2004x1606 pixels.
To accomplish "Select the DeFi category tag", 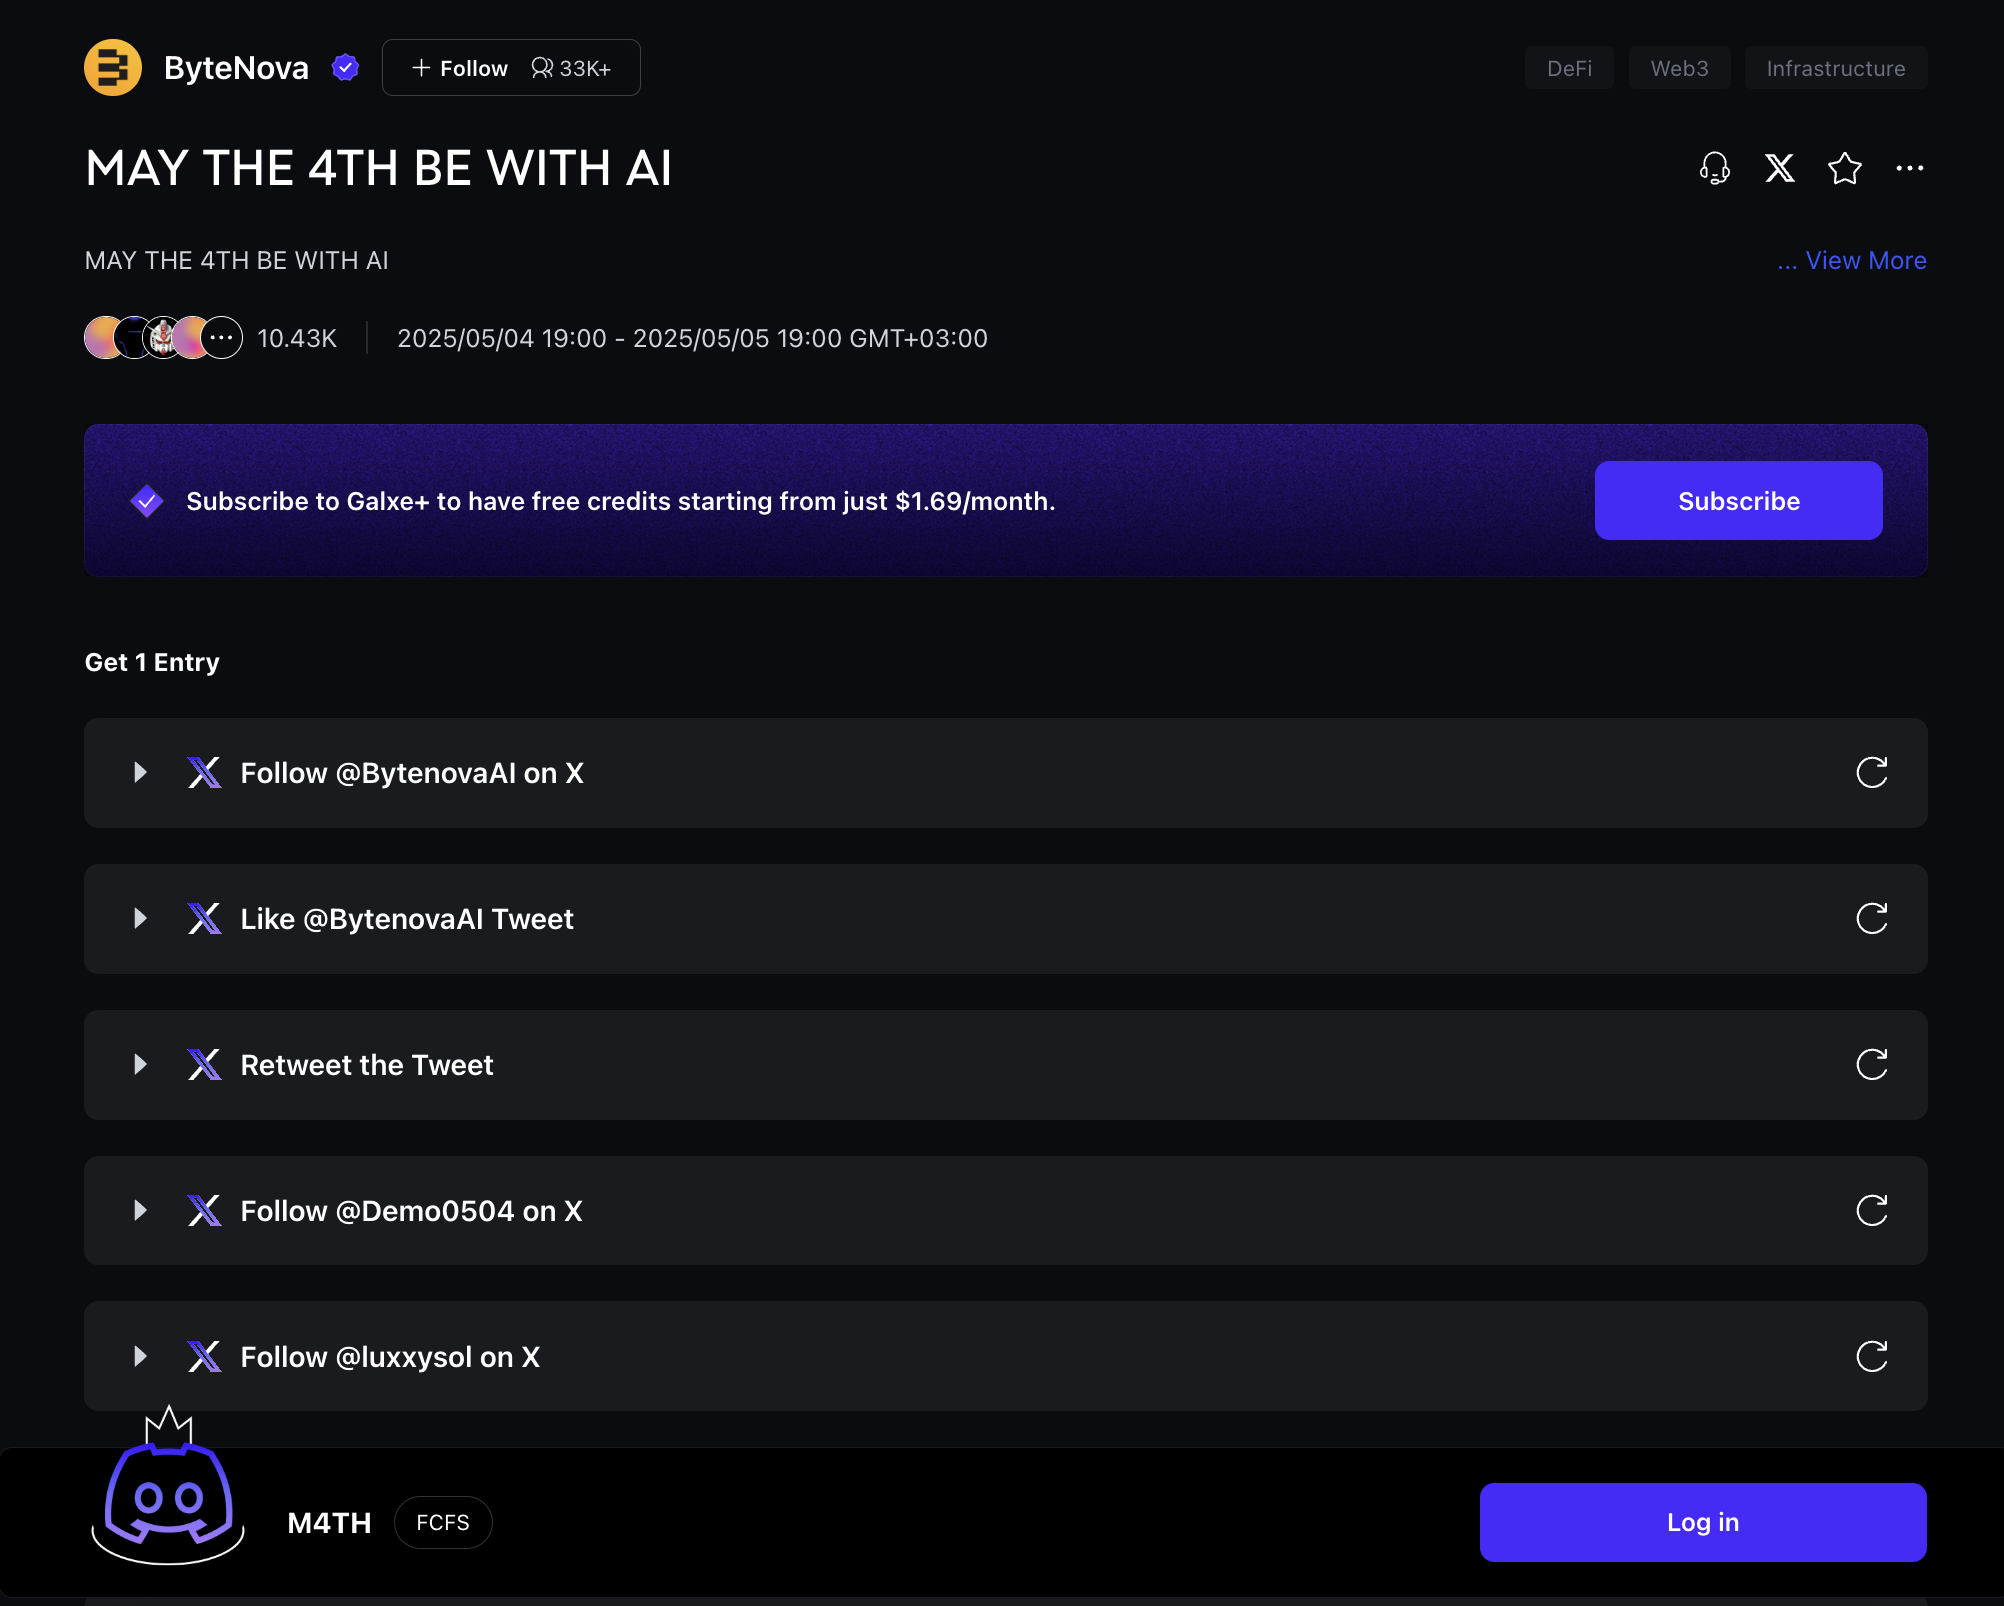I will click(x=1569, y=68).
